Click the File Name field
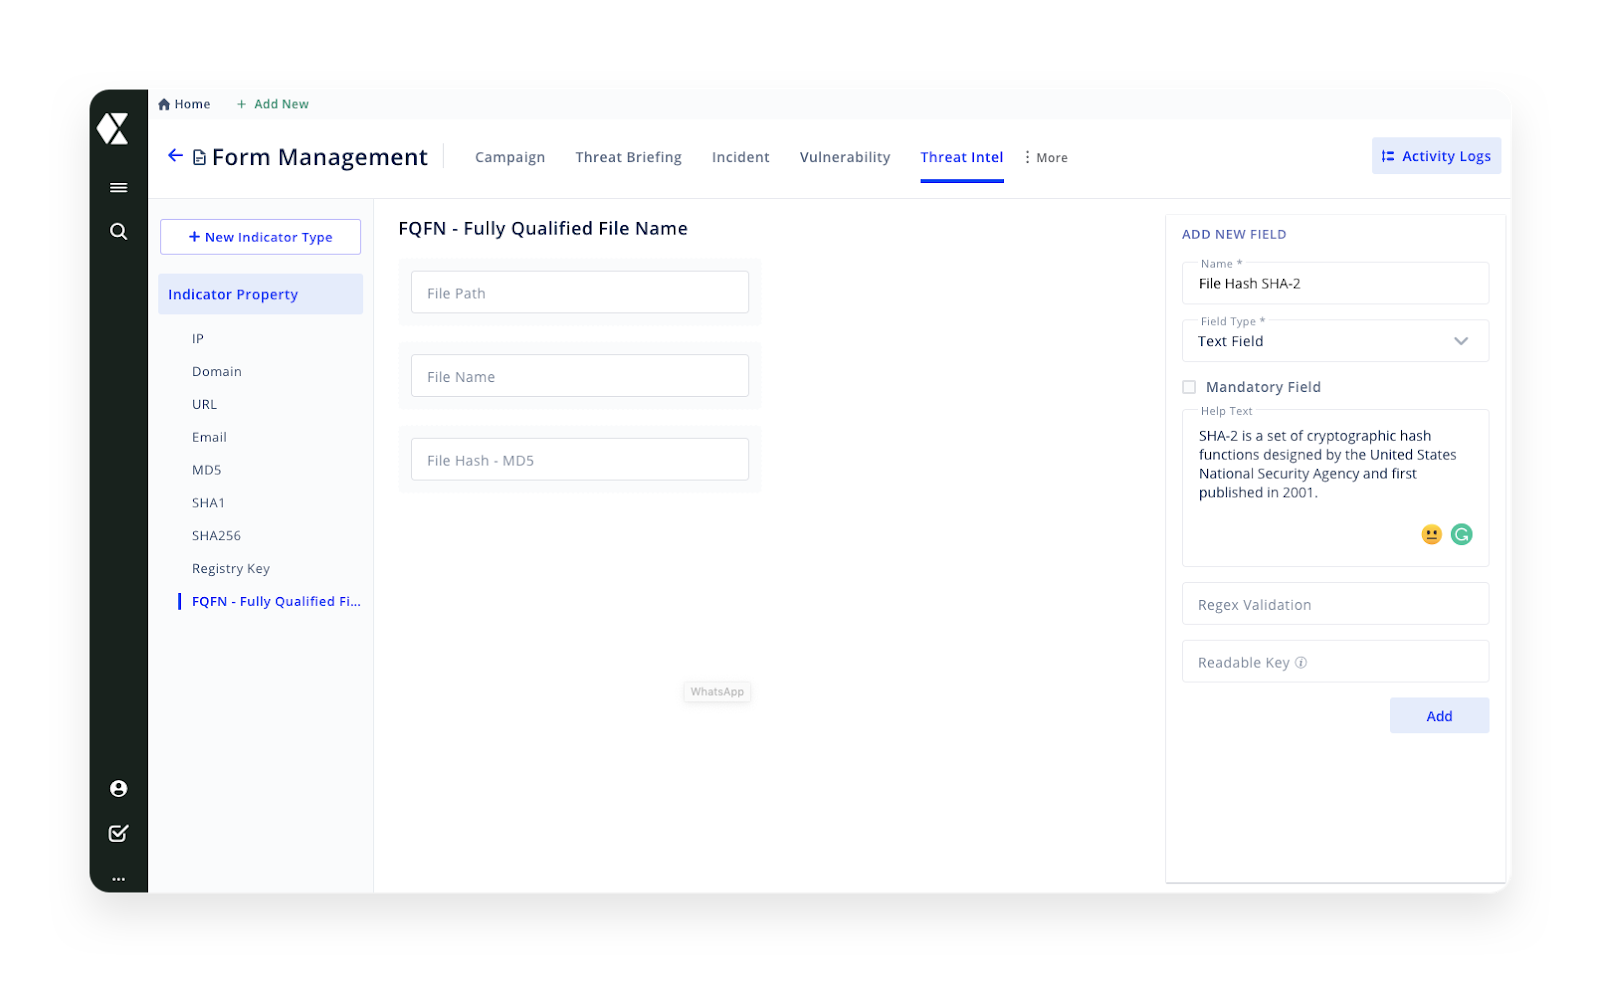This screenshot has width=1600, height=982. (580, 376)
